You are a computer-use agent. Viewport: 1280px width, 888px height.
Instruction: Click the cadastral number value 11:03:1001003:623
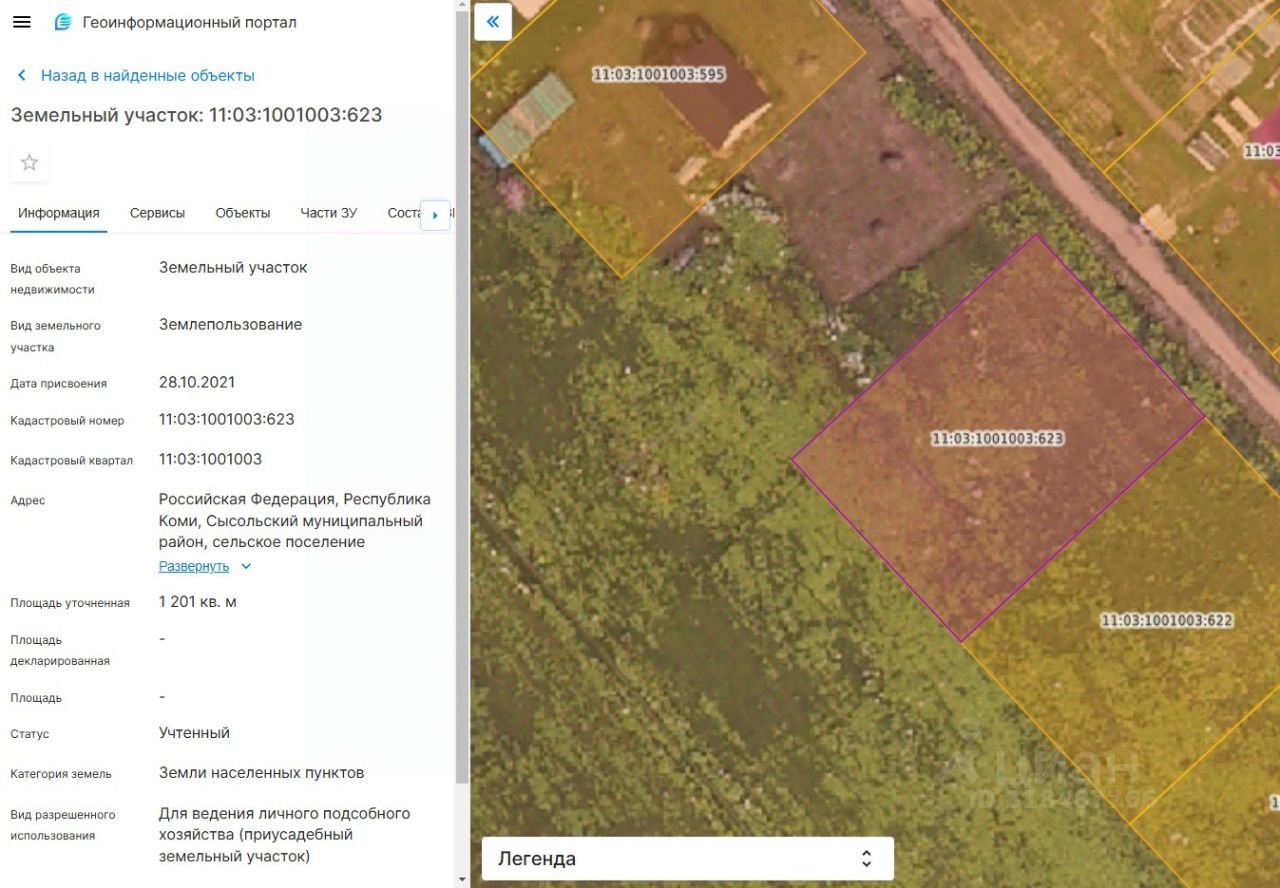[227, 419]
